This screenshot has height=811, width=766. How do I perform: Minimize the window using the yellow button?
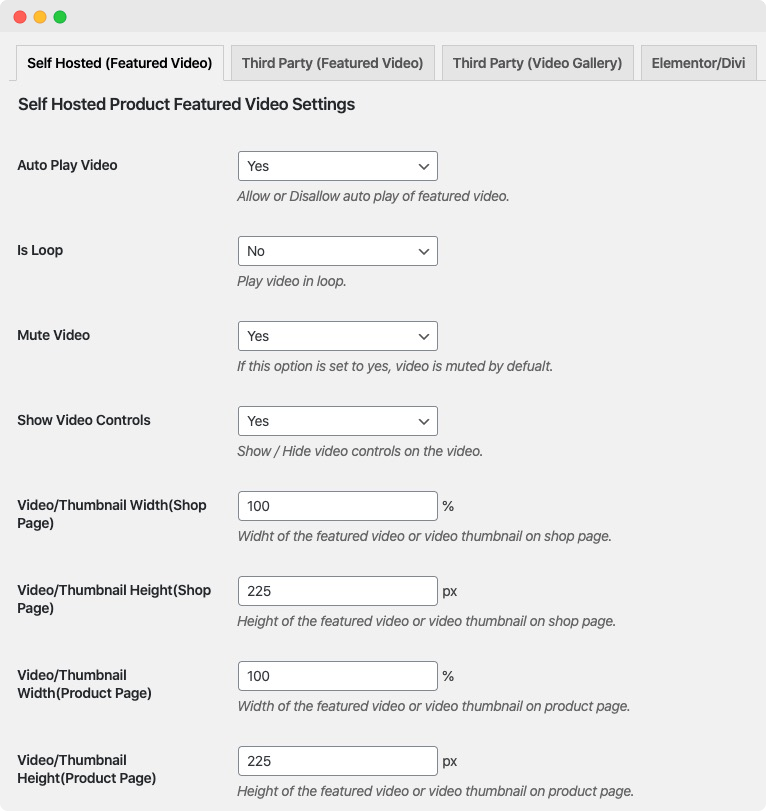tap(42, 17)
